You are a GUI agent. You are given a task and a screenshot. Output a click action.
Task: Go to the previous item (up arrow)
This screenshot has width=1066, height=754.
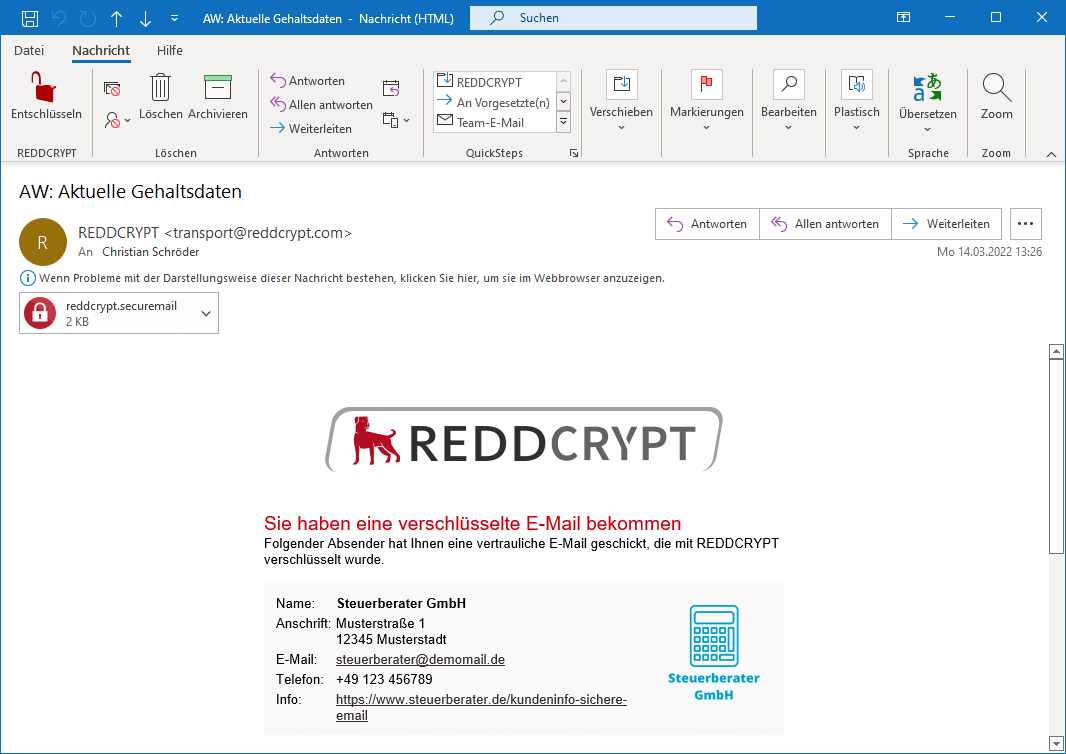pyautogui.click(x=117, y=18)
